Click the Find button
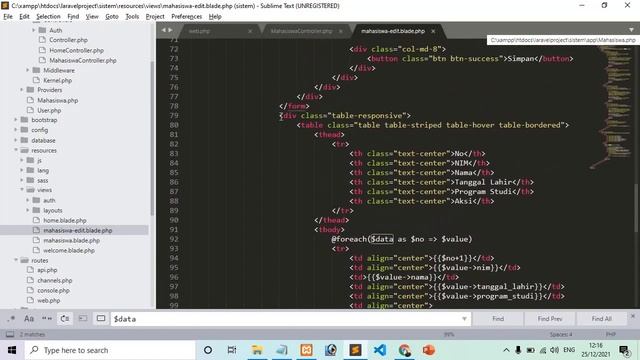640x360 pixels. pyautogui.click(x=498, y=319)
